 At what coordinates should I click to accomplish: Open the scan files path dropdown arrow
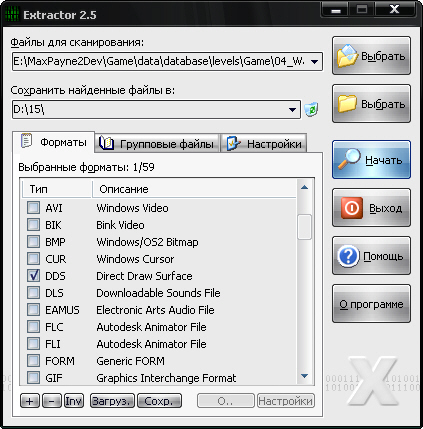(314, 61)
